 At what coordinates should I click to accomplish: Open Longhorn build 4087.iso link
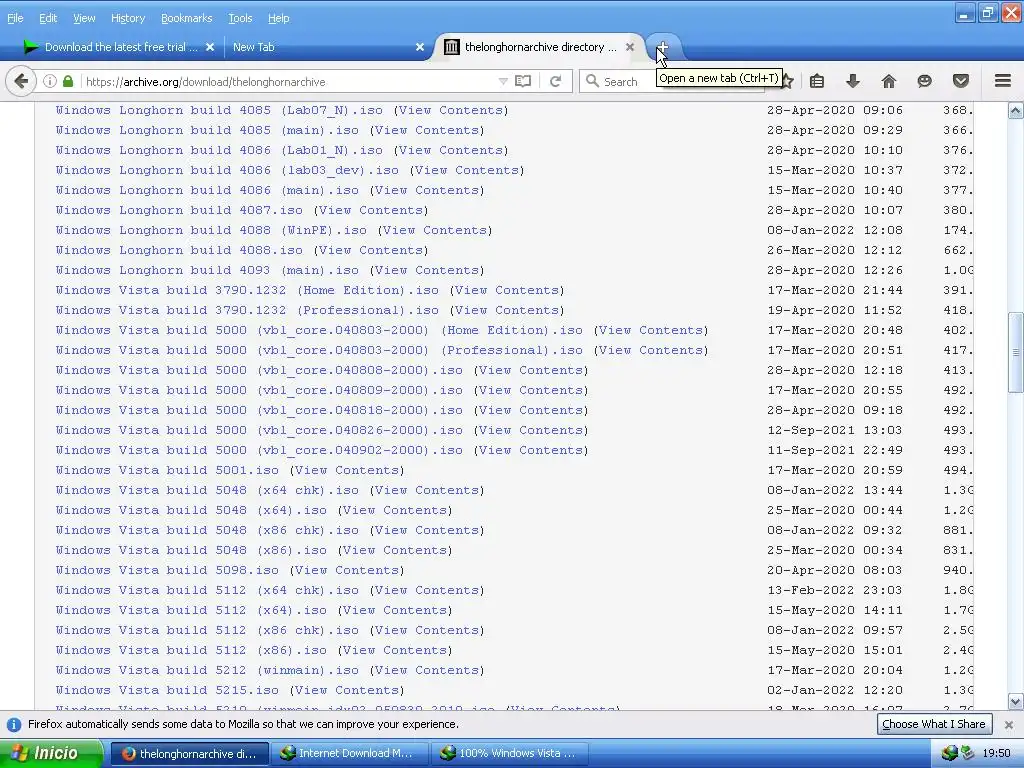click(x=180, y=210)
